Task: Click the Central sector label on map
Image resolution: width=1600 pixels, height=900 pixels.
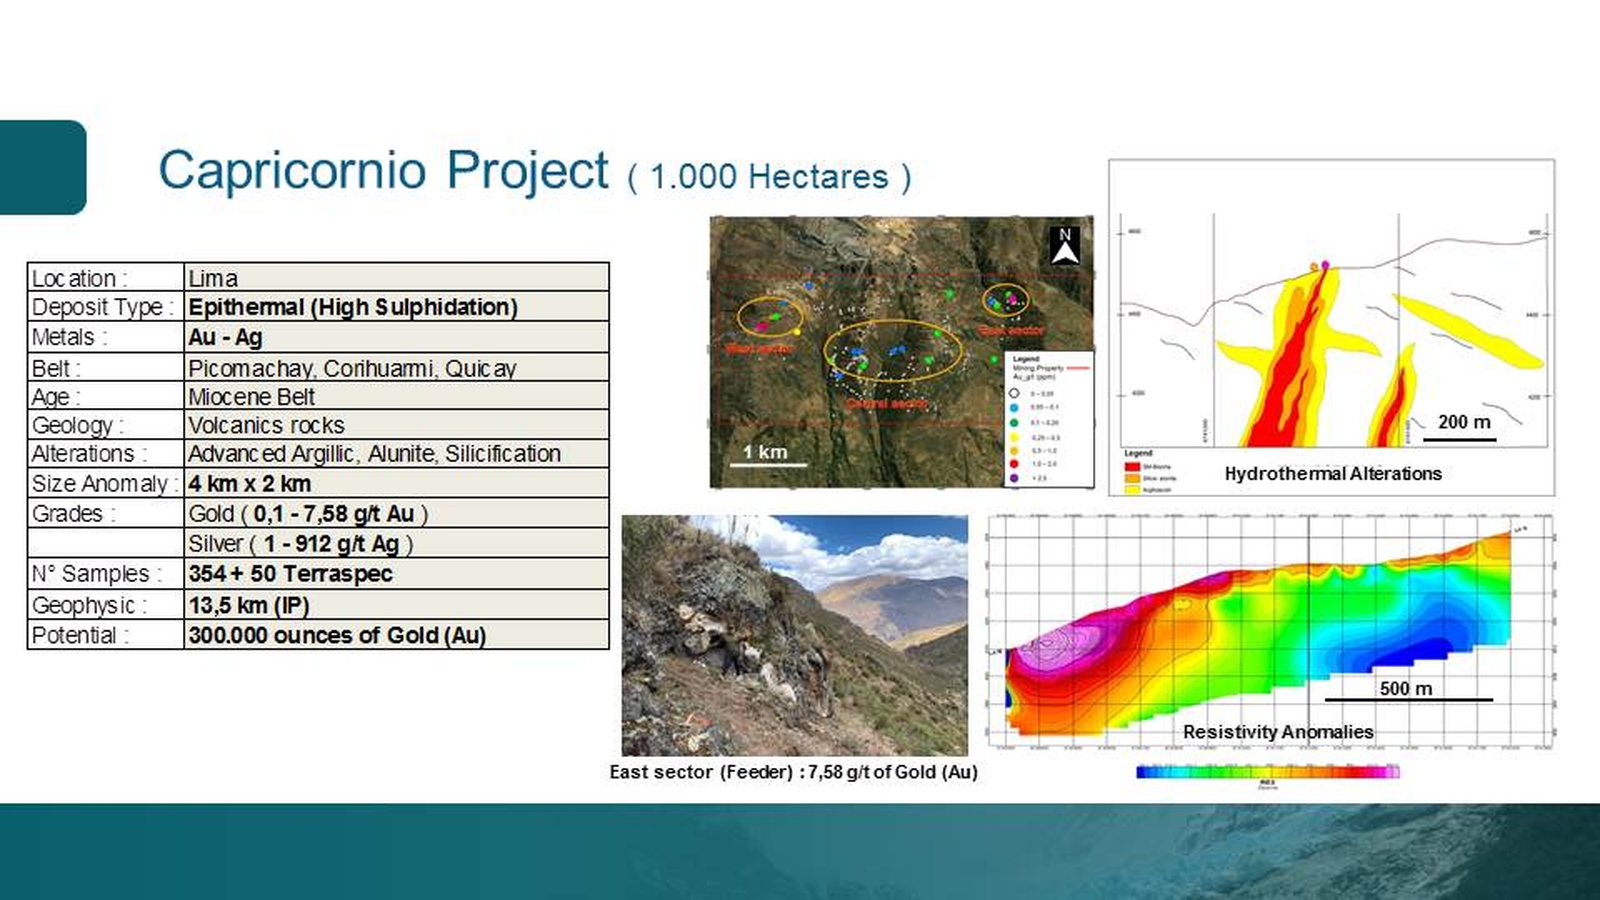Action: pos(886,403)
